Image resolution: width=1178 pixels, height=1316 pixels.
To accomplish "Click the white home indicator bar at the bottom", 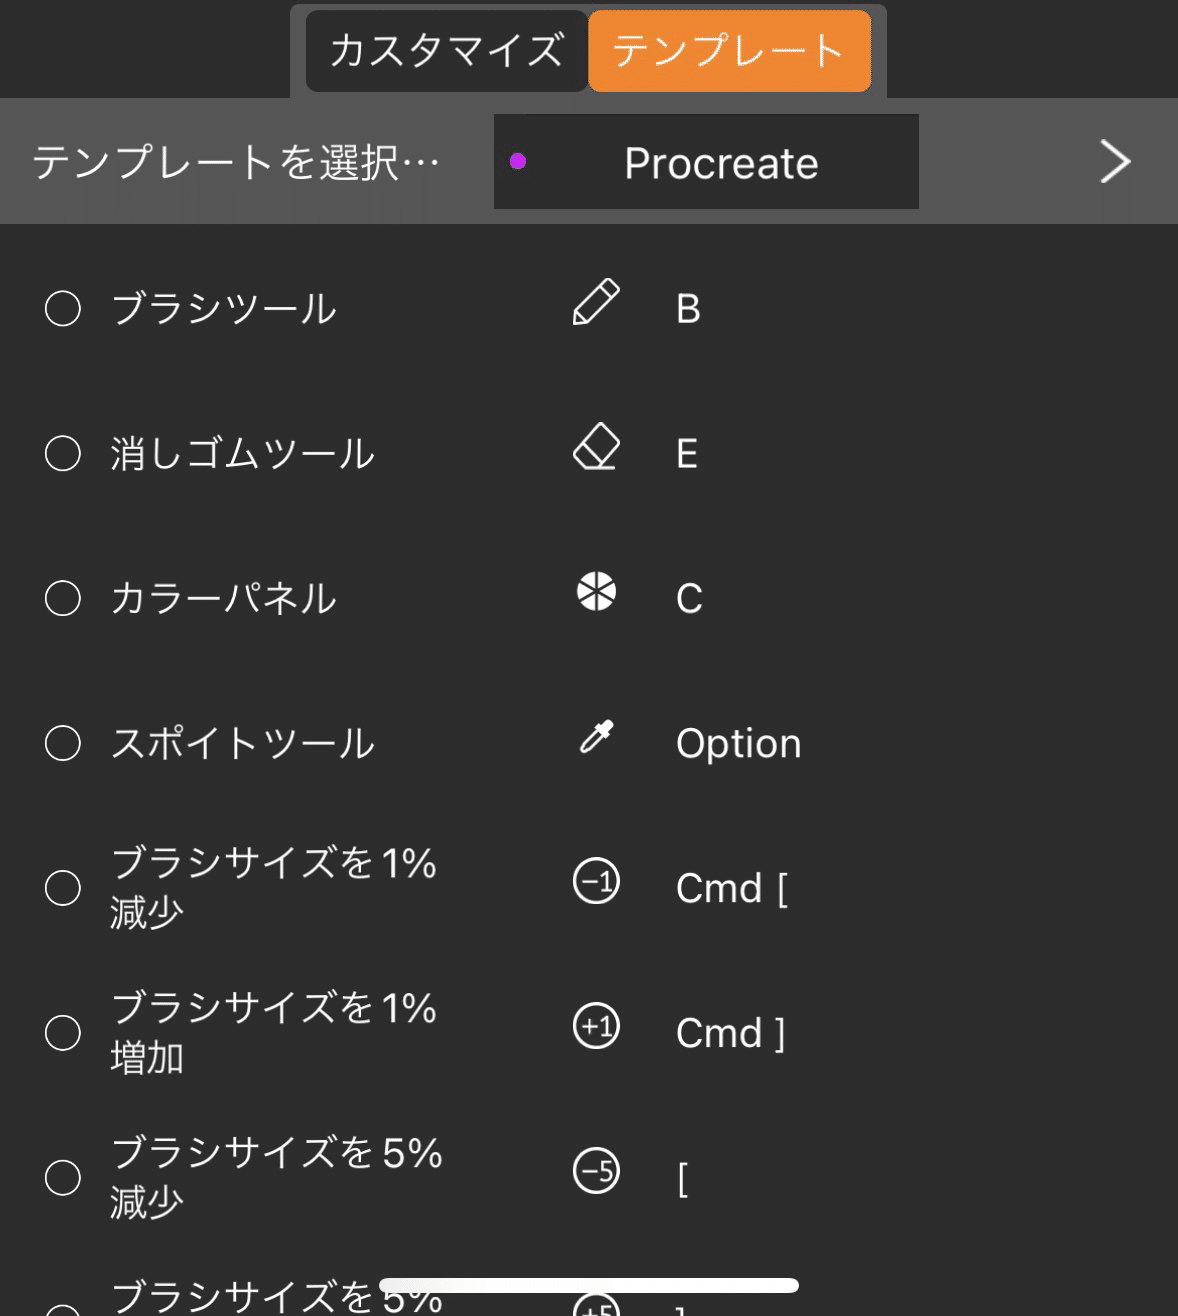I will 589,1285.
